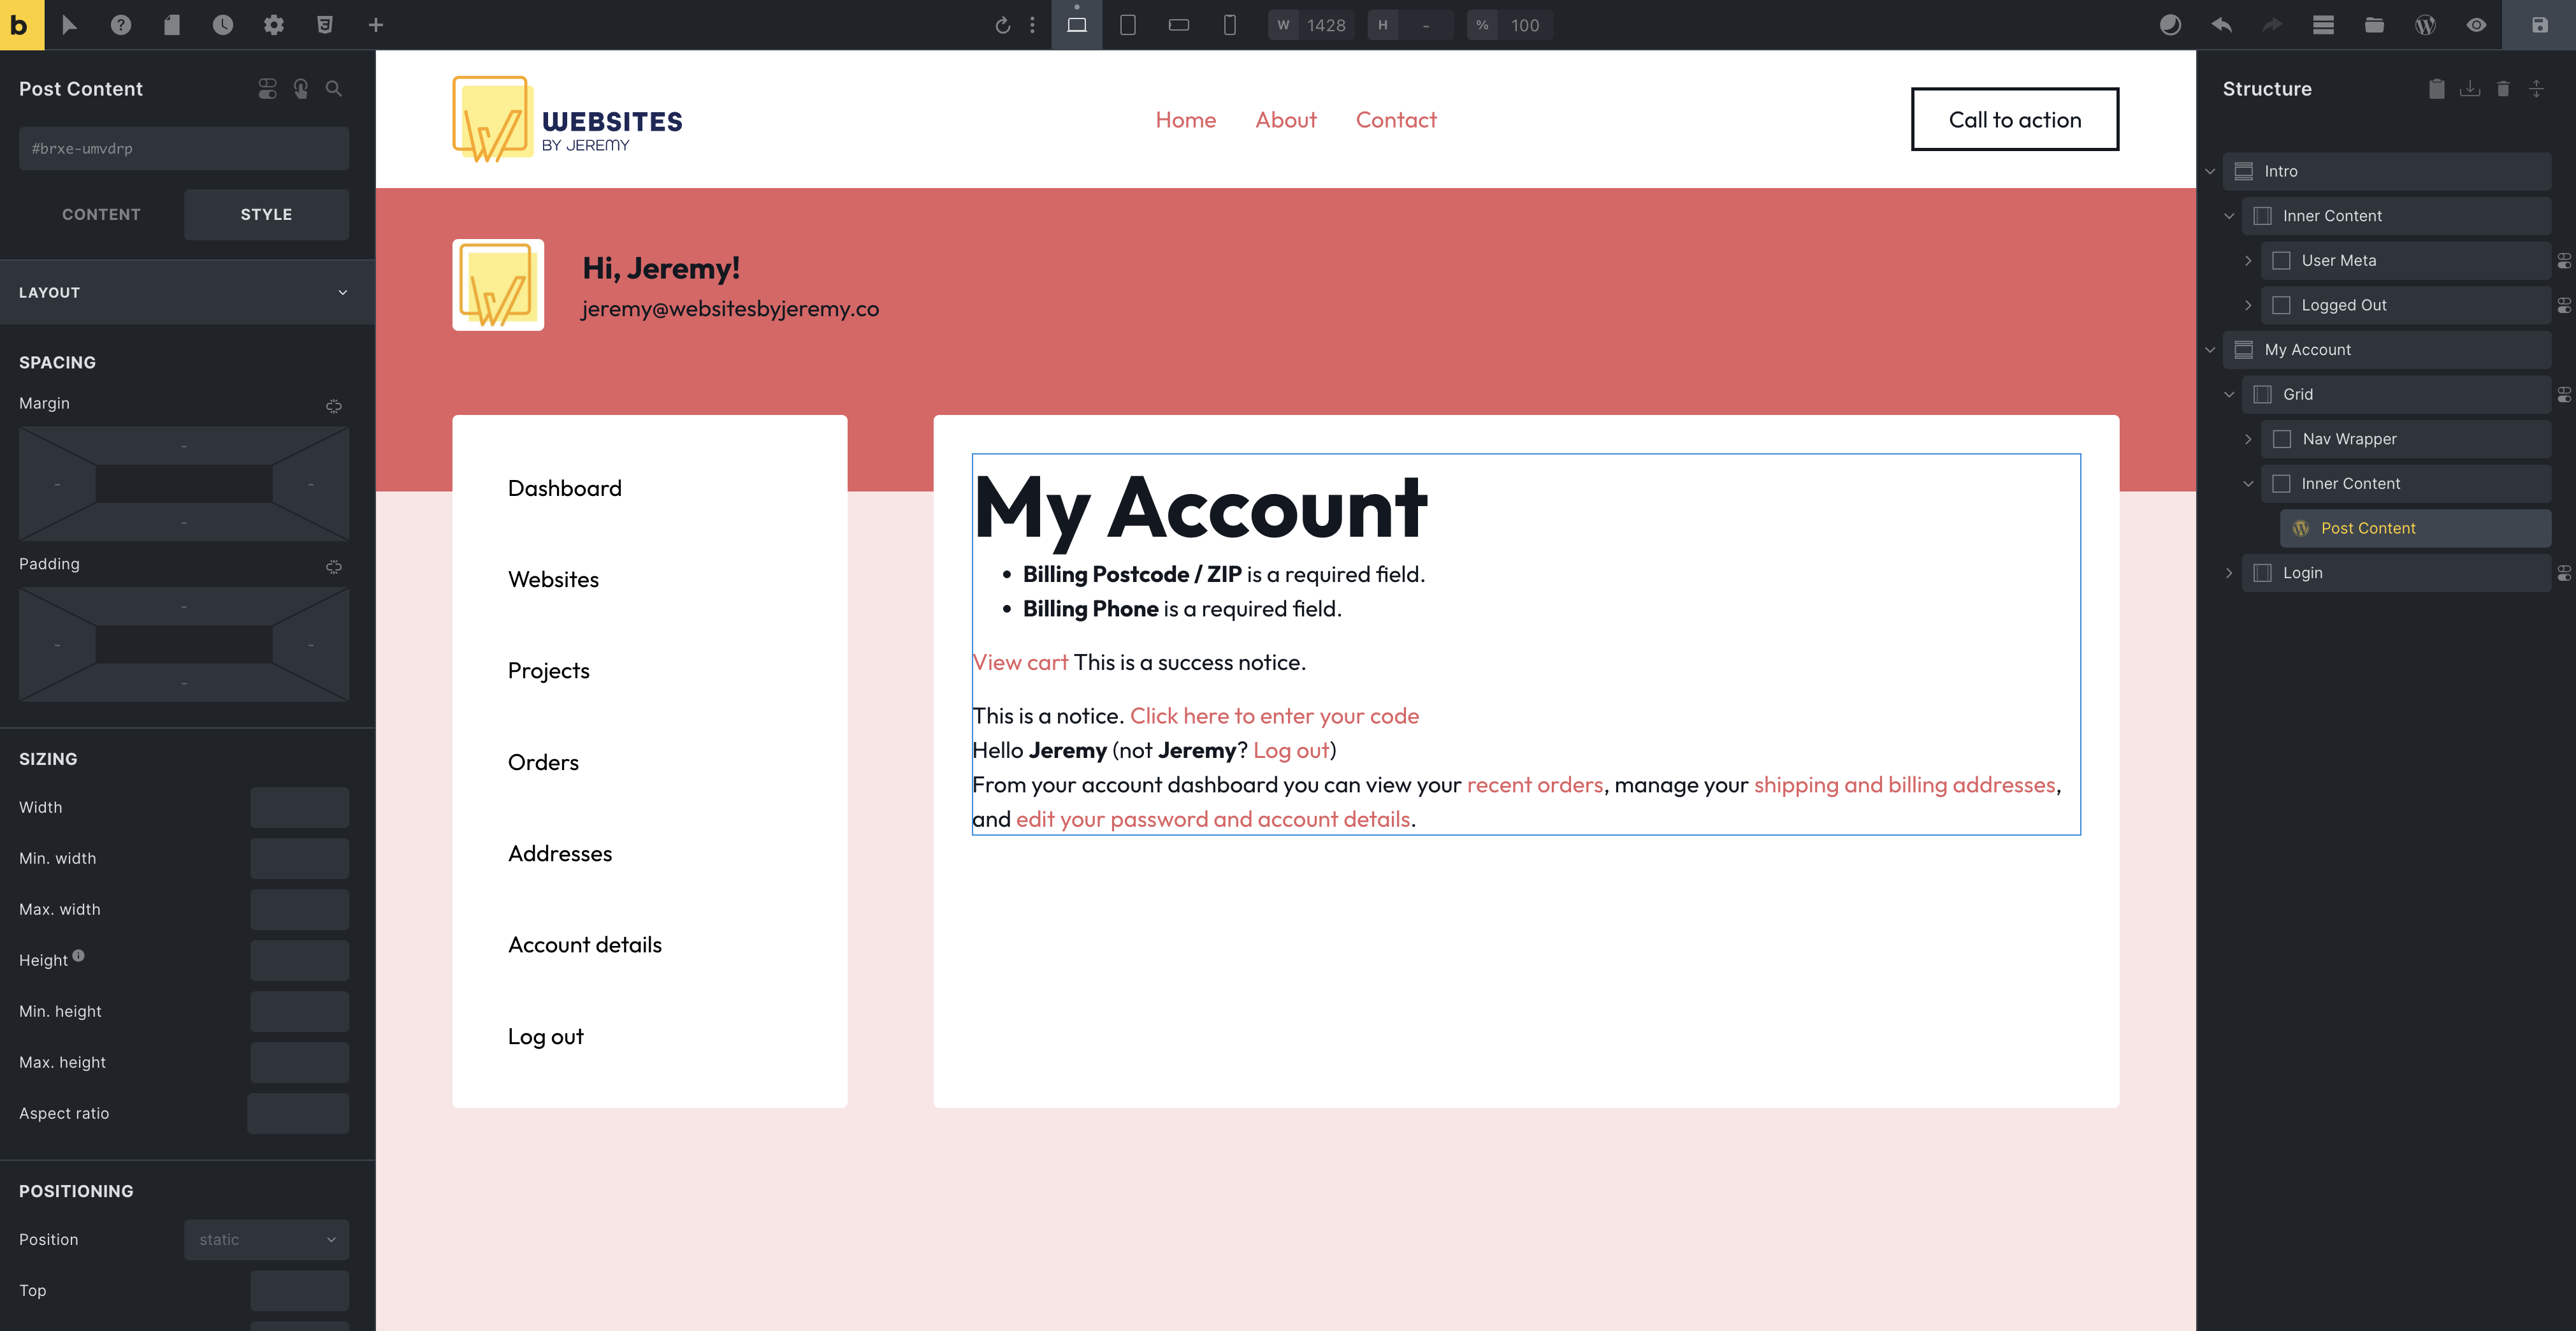Collapse the Grid chevron

[x=2229, y=395]
